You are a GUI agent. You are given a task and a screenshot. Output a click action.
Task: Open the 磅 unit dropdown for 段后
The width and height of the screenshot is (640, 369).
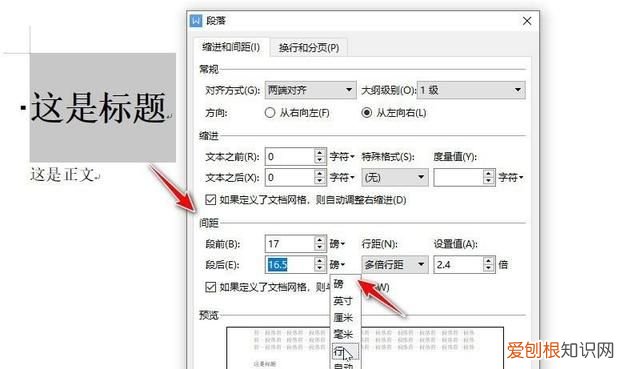tap(338, 265)
